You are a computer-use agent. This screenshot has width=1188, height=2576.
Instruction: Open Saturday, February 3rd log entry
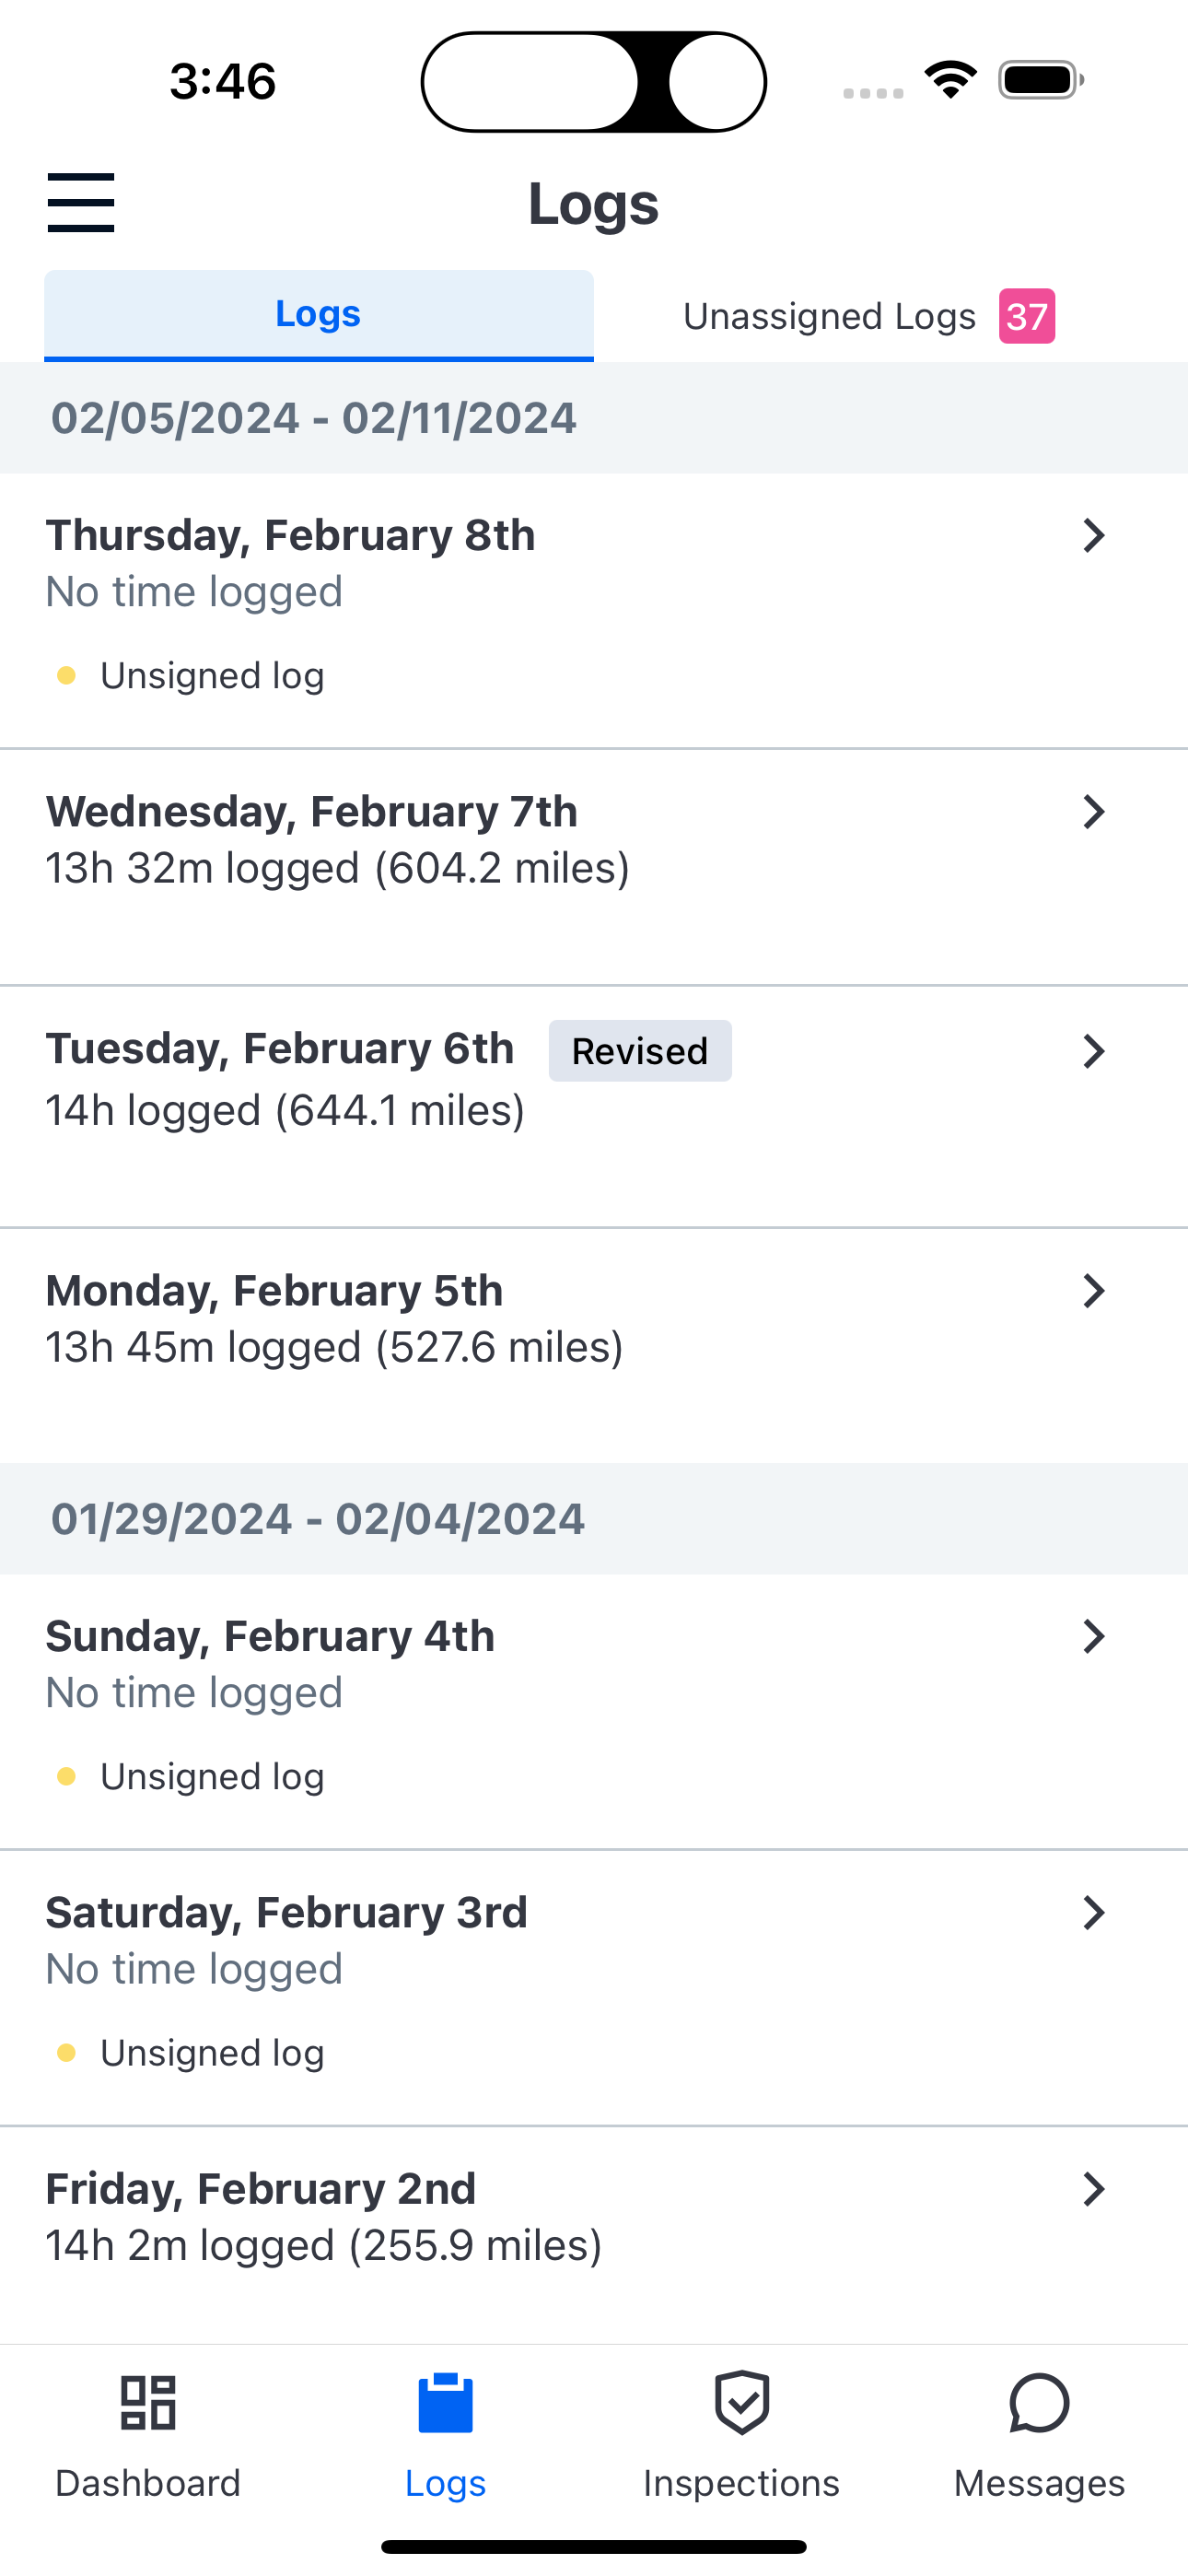click(x=594, y=1988)
